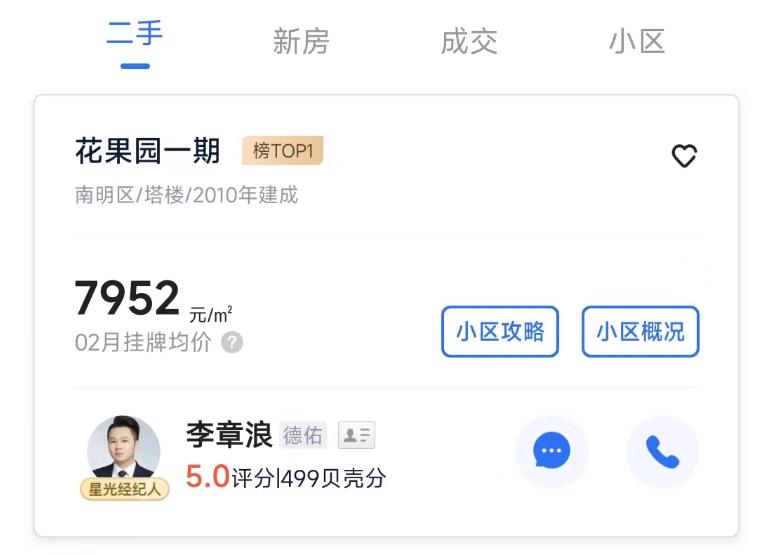Tap the 德佑 brokerage tag

303,436
